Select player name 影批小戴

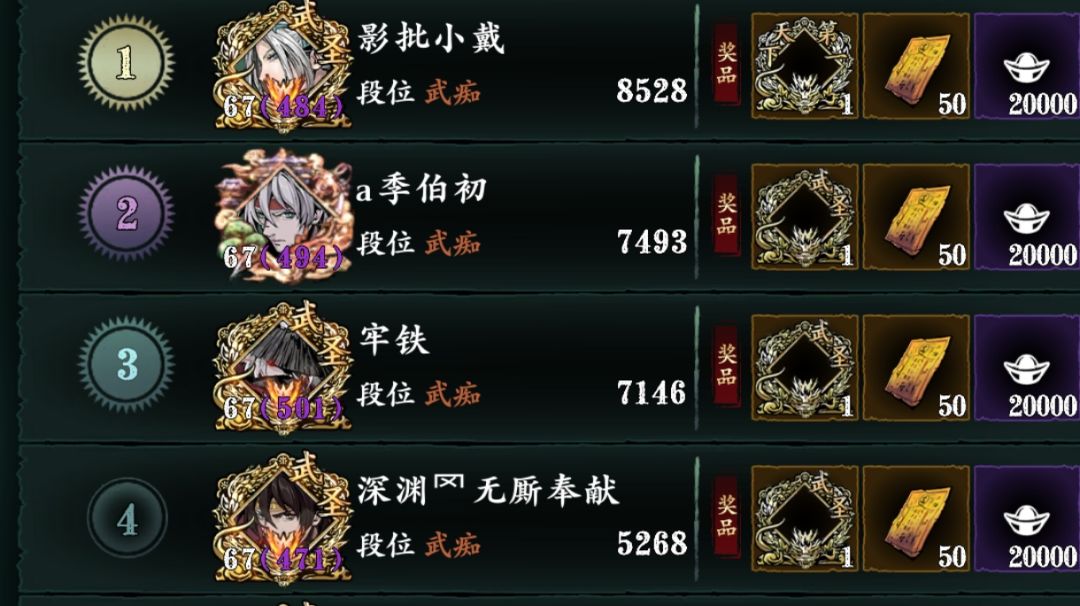tap(431, 38)
